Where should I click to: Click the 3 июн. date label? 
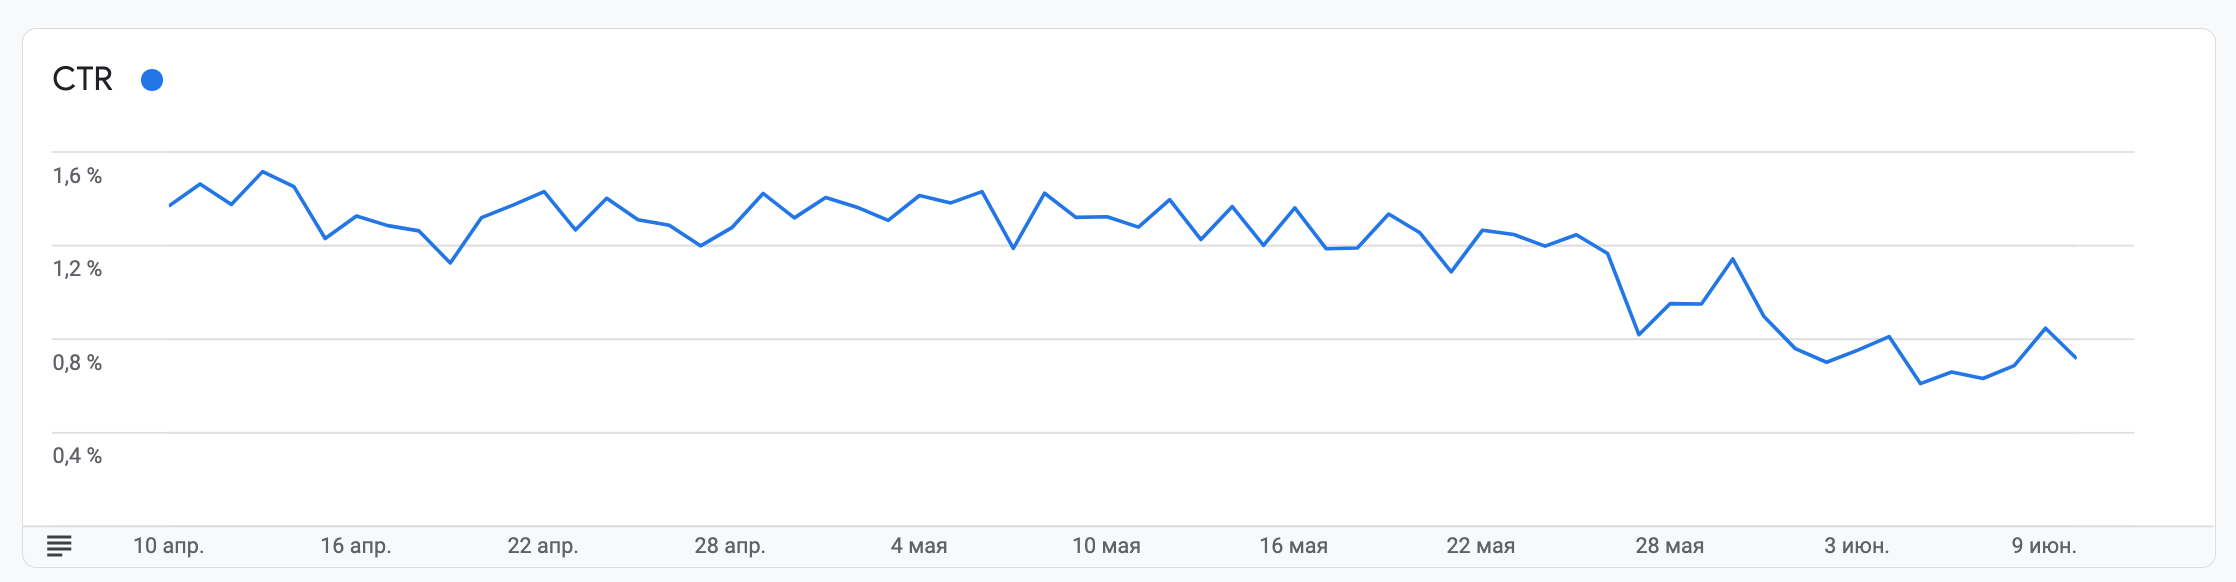click(1857, 546)
